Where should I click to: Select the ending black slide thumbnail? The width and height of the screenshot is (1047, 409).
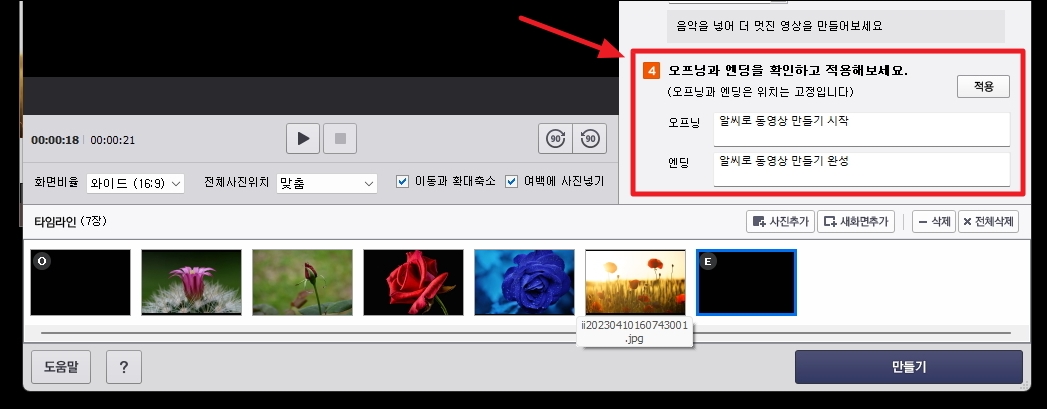(x=746, y=282)
